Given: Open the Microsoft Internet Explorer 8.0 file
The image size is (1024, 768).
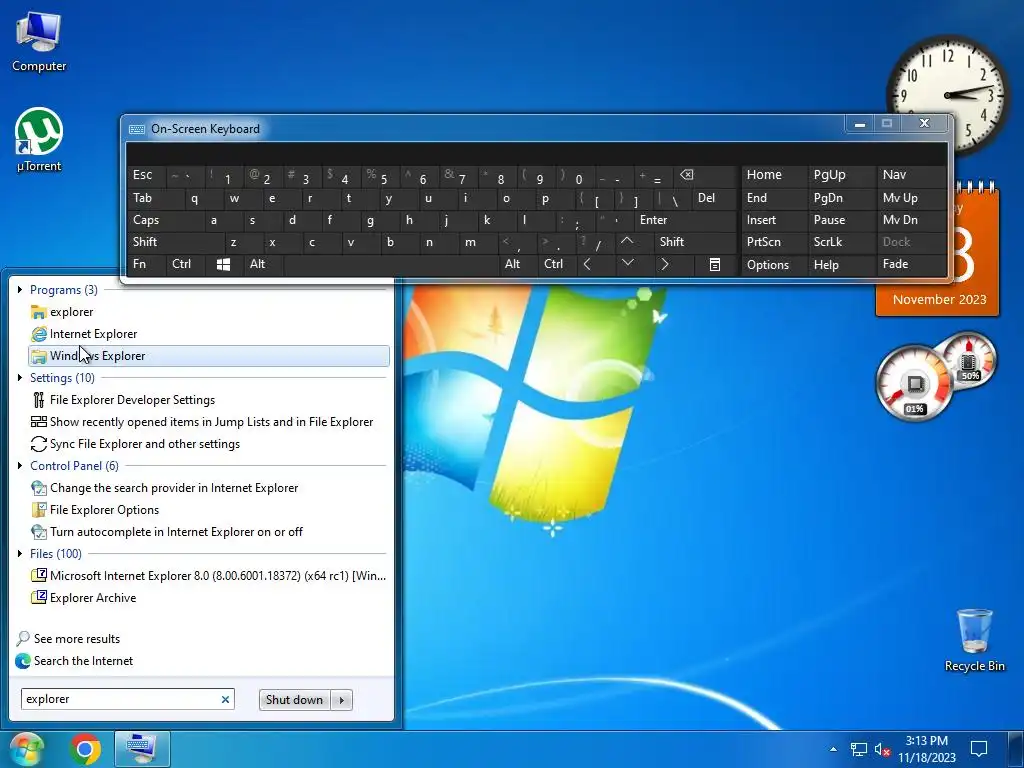Looking at the screenshot, I should coord(209,576).
